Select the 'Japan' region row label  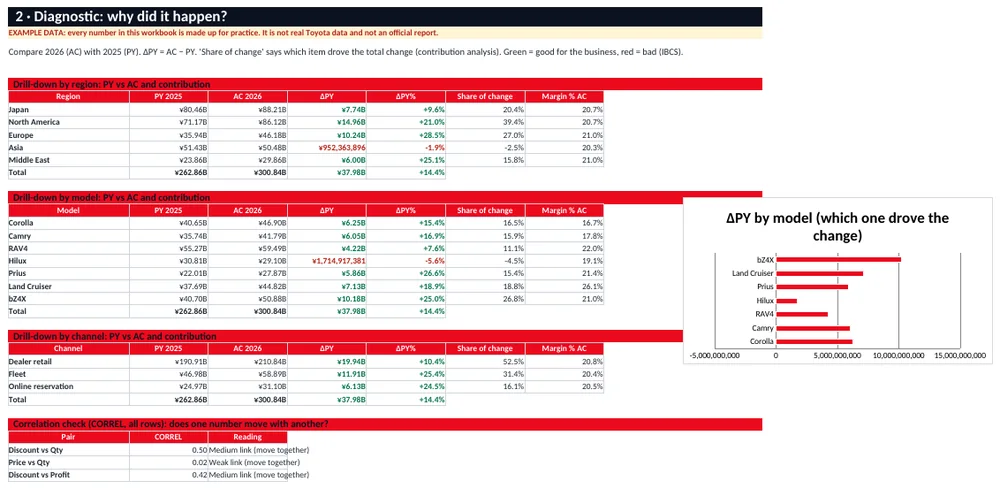pos(69,109)
